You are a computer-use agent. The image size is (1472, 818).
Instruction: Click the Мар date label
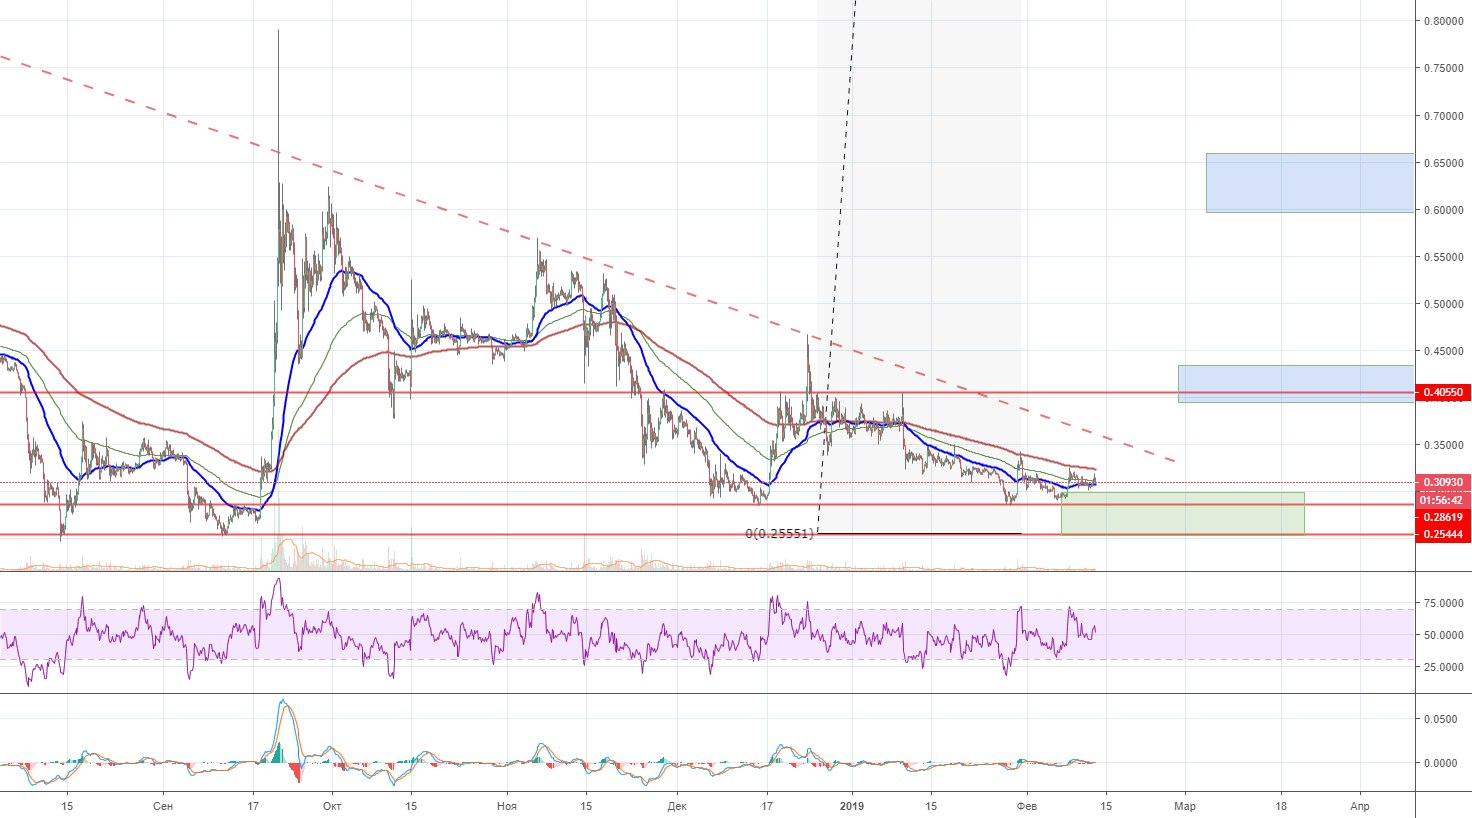[x=1184, y=806]
